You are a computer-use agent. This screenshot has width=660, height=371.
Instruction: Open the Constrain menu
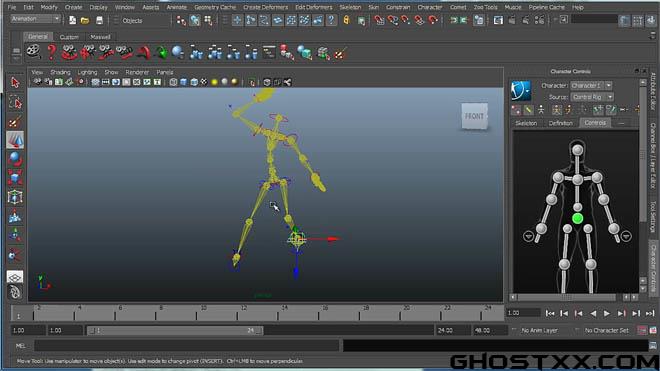click(x=398, y=7)
